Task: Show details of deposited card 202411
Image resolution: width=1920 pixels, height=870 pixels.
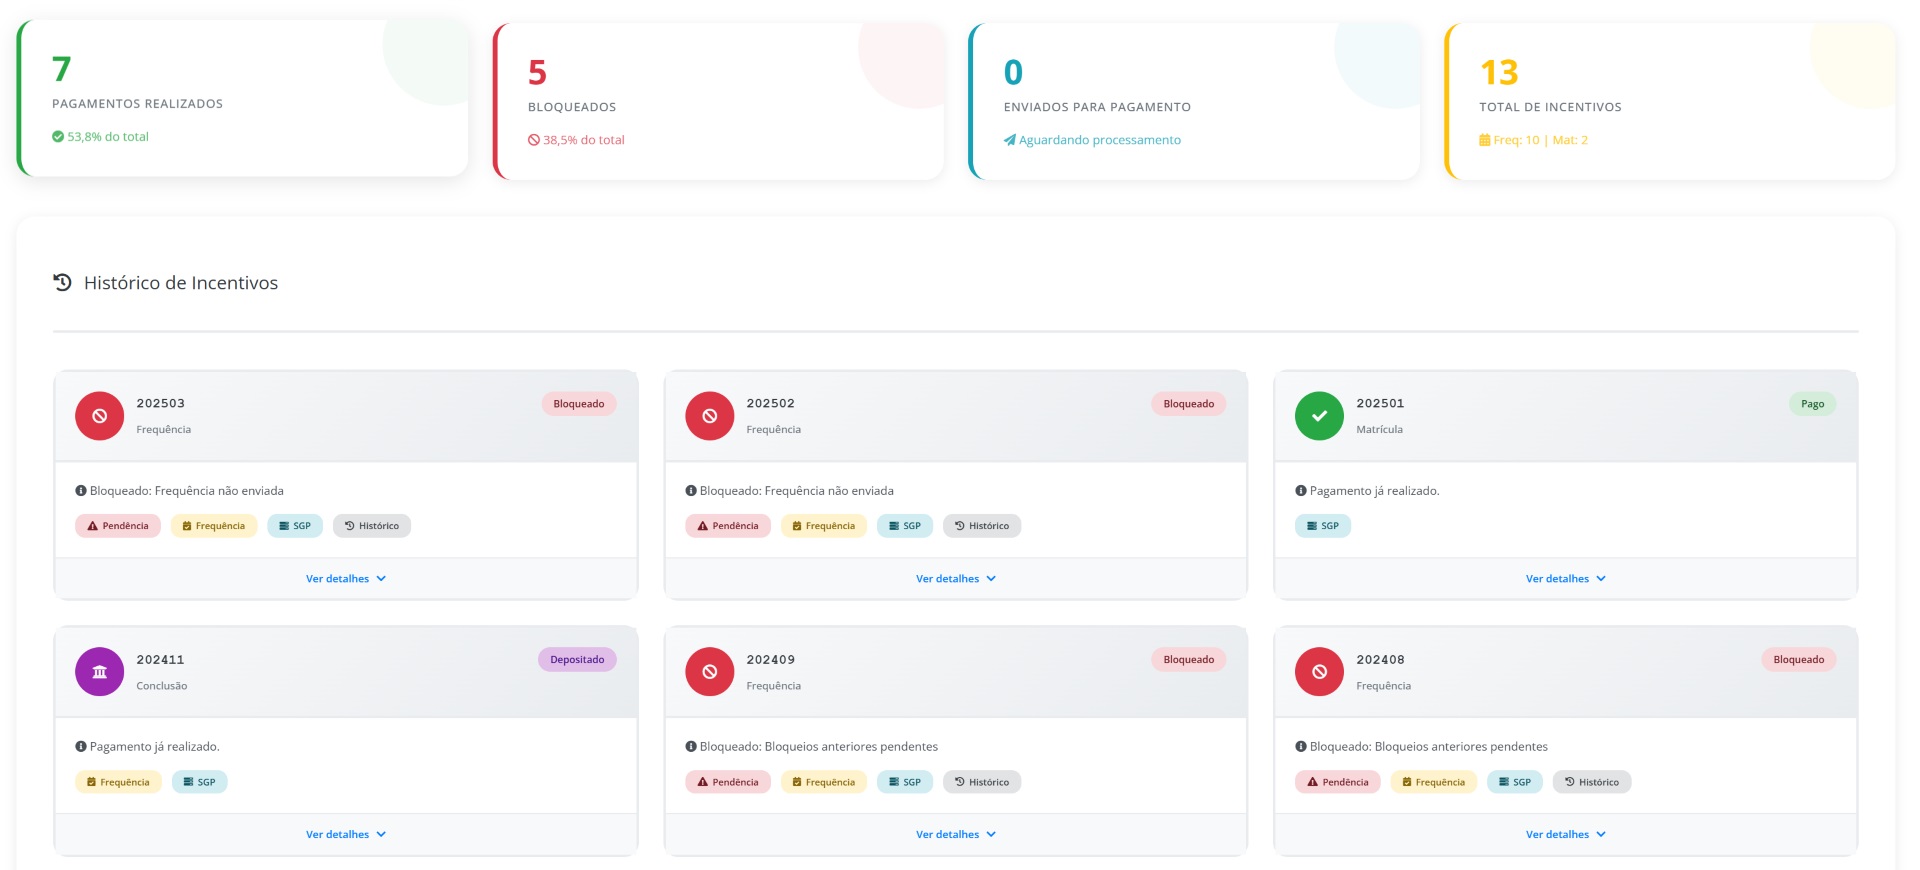Action: [345, 835]
